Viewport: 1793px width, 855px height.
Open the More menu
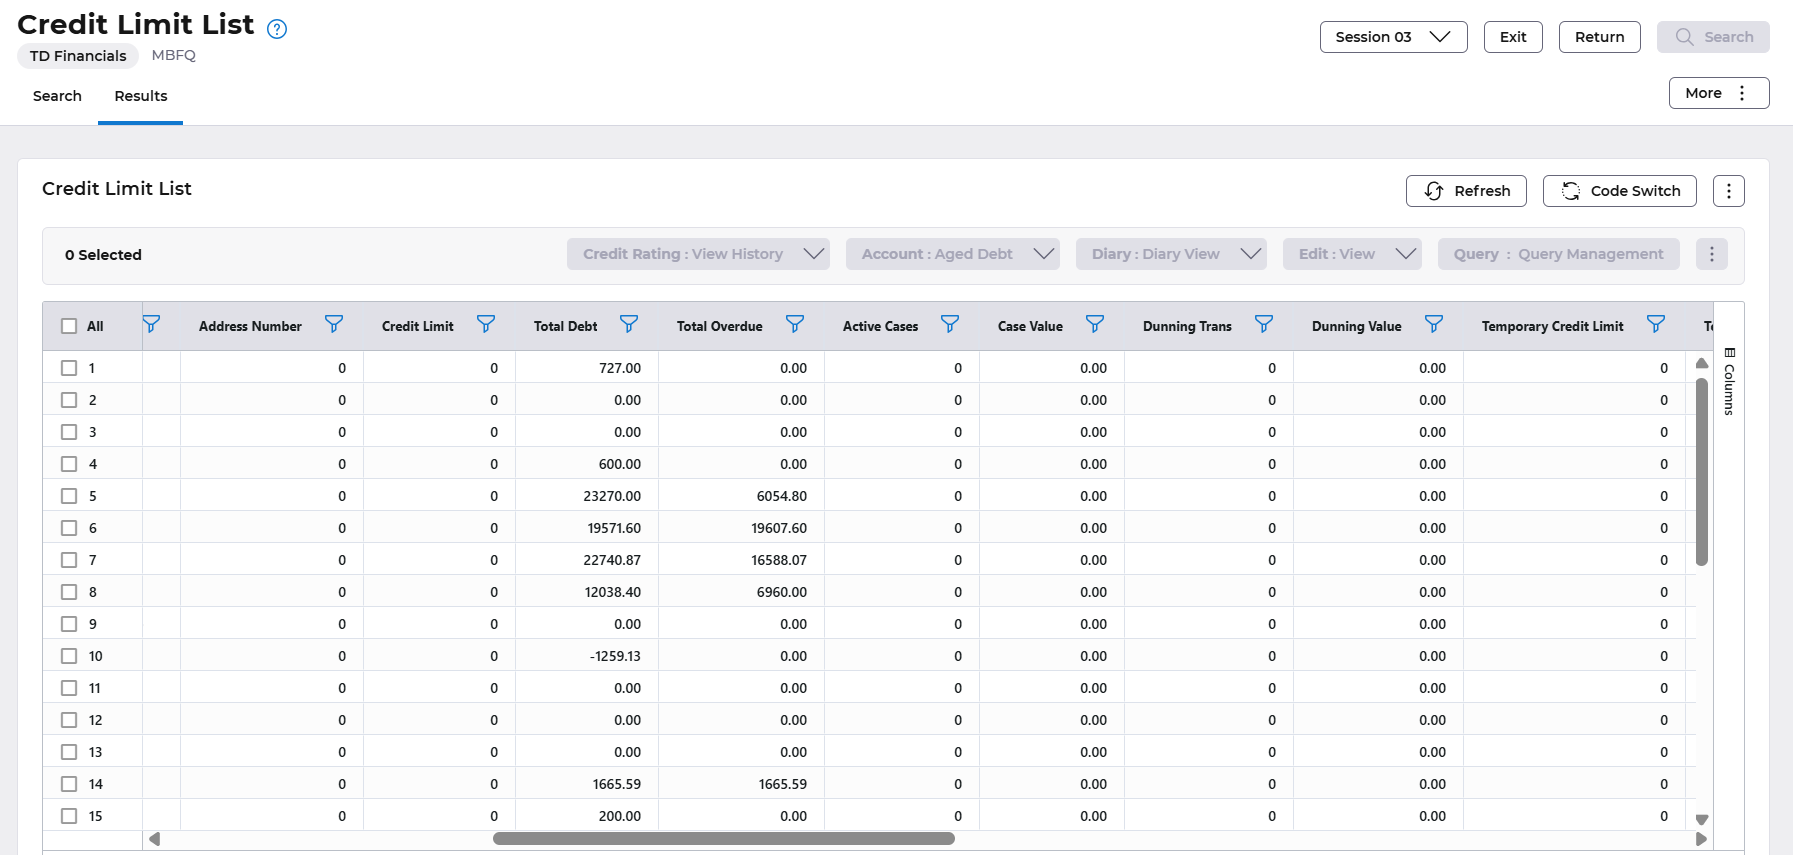(x=1718, y=93)
